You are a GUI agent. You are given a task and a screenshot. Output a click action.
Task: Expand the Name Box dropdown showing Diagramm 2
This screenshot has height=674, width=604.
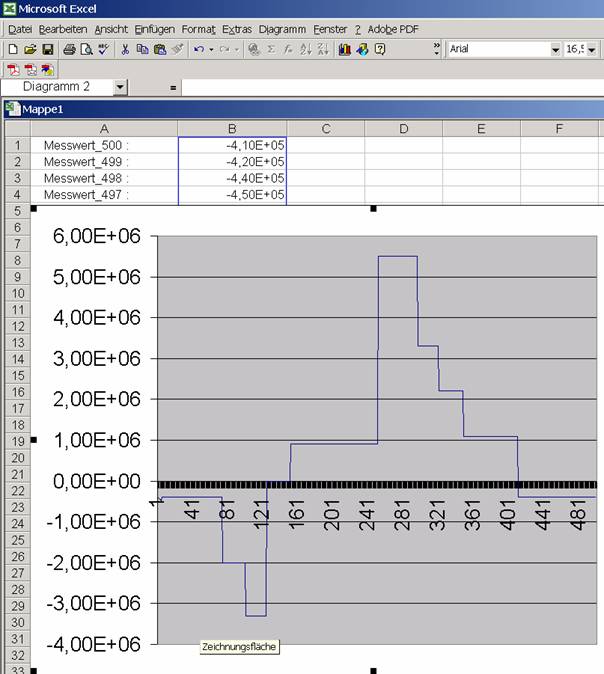[120, 87]
